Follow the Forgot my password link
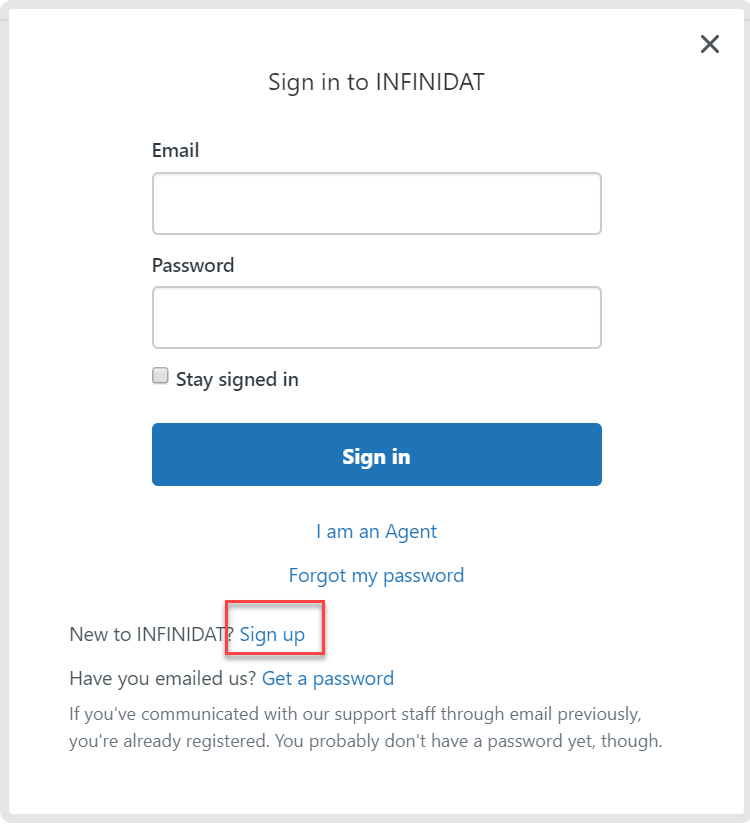The height and width of the screenshot is (824, 750). click(376, 575)
